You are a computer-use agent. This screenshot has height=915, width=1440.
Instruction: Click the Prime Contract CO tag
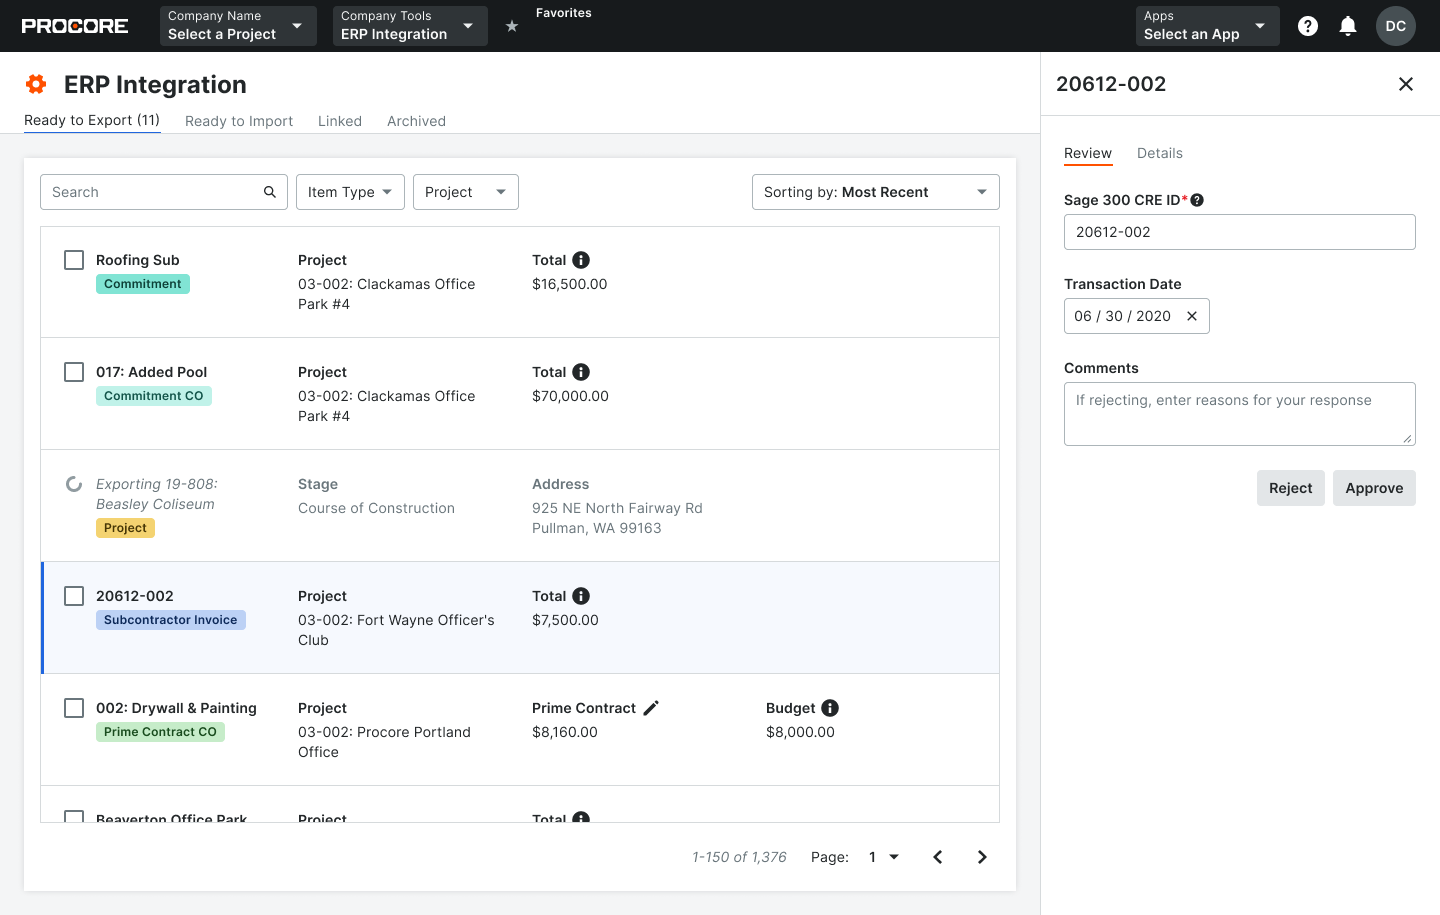160,732
